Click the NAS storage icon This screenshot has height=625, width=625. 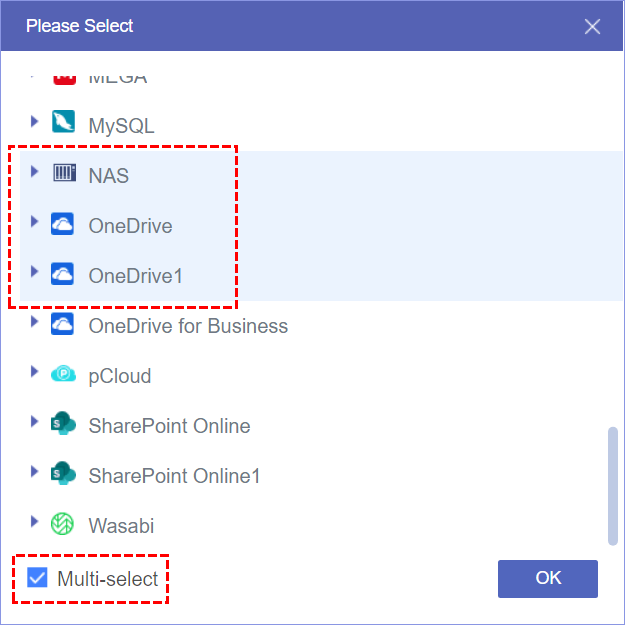pos(64,173)
